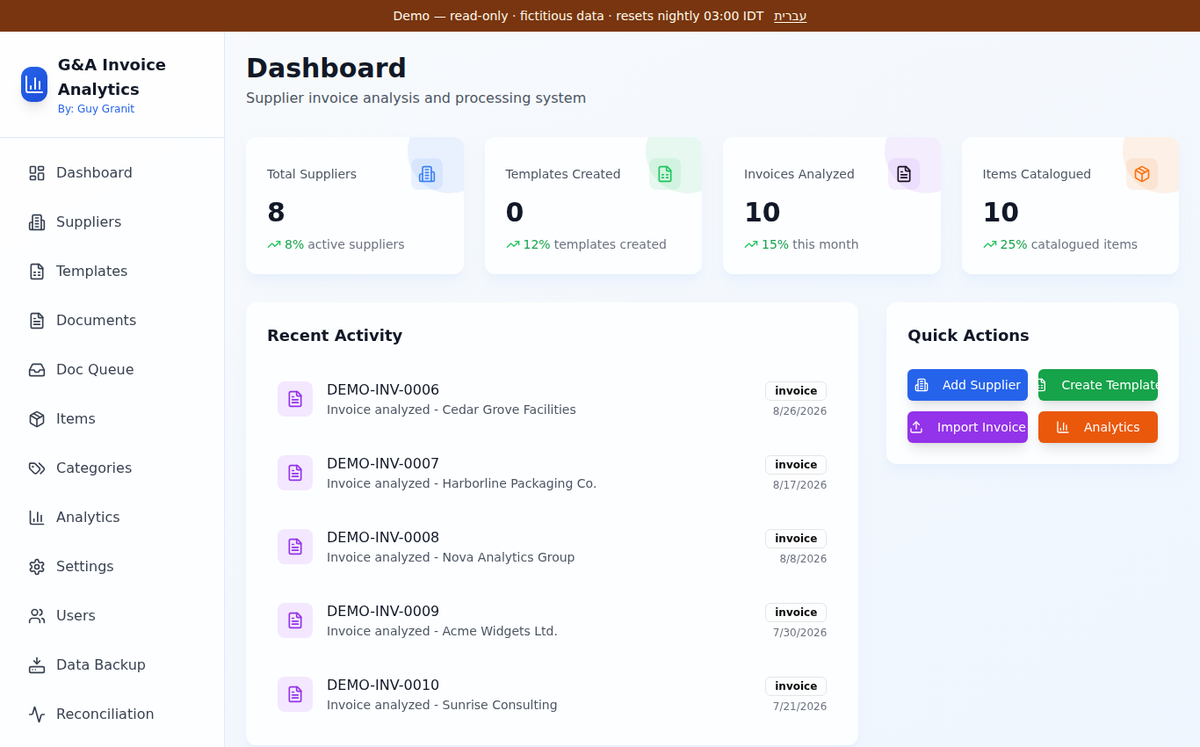Click the Doc Queue inbox icon
1200x747 pixels.
pos(37,370)
